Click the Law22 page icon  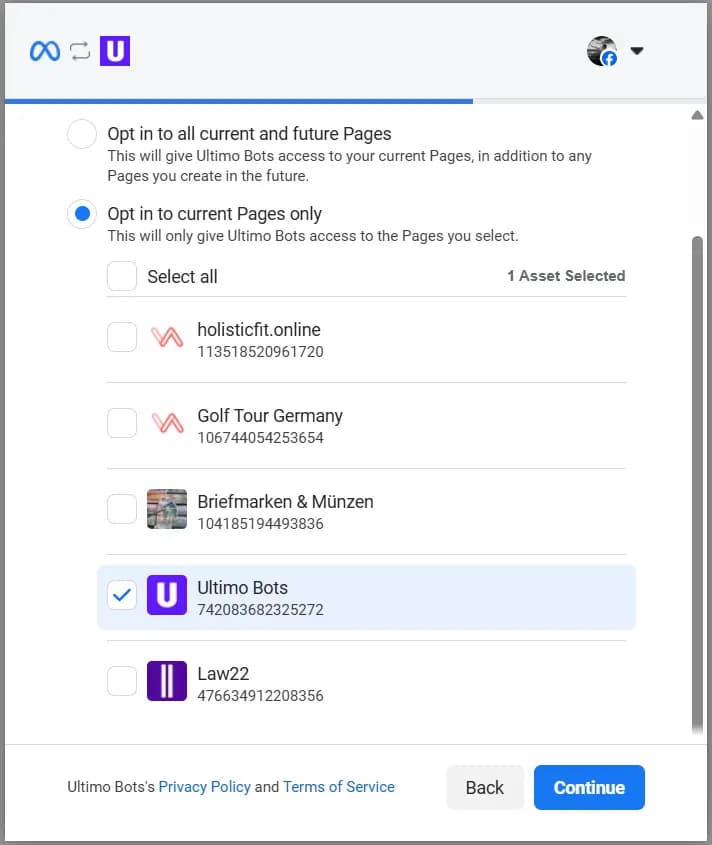(167, 681)
